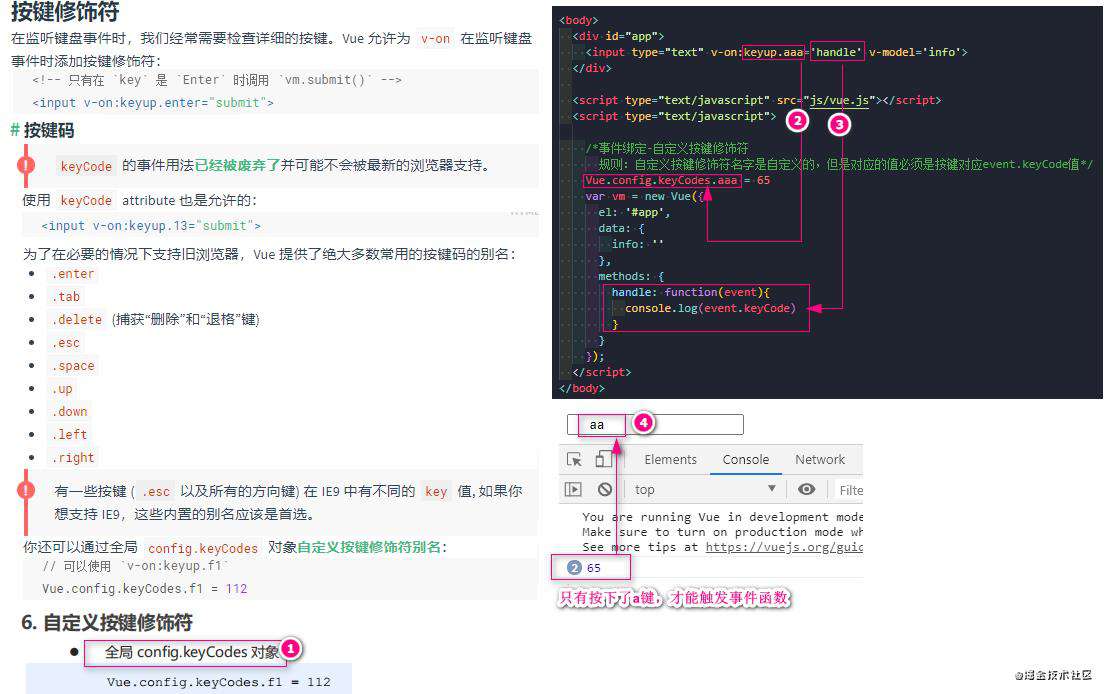Screen dimensions: 1107x694
Task: Click the # anchor before 按键码 heading
Action: click(15, 130)
